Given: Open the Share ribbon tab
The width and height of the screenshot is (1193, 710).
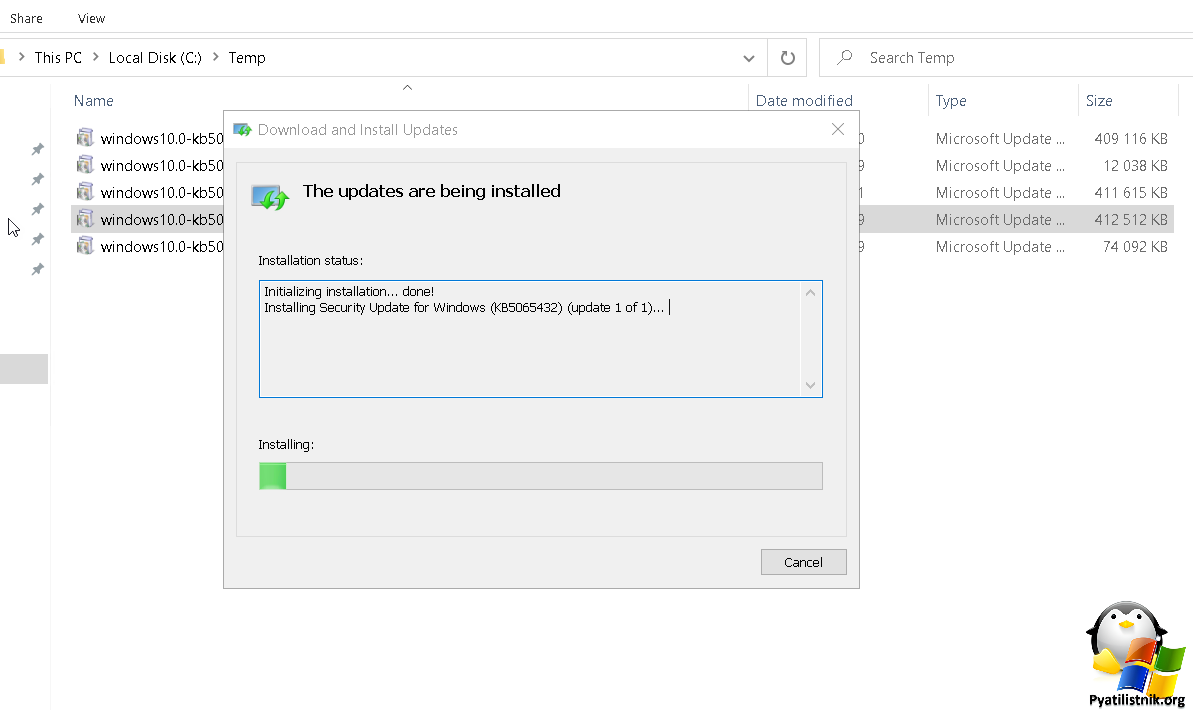Looking at the screenshot, I should click(26, 18).
